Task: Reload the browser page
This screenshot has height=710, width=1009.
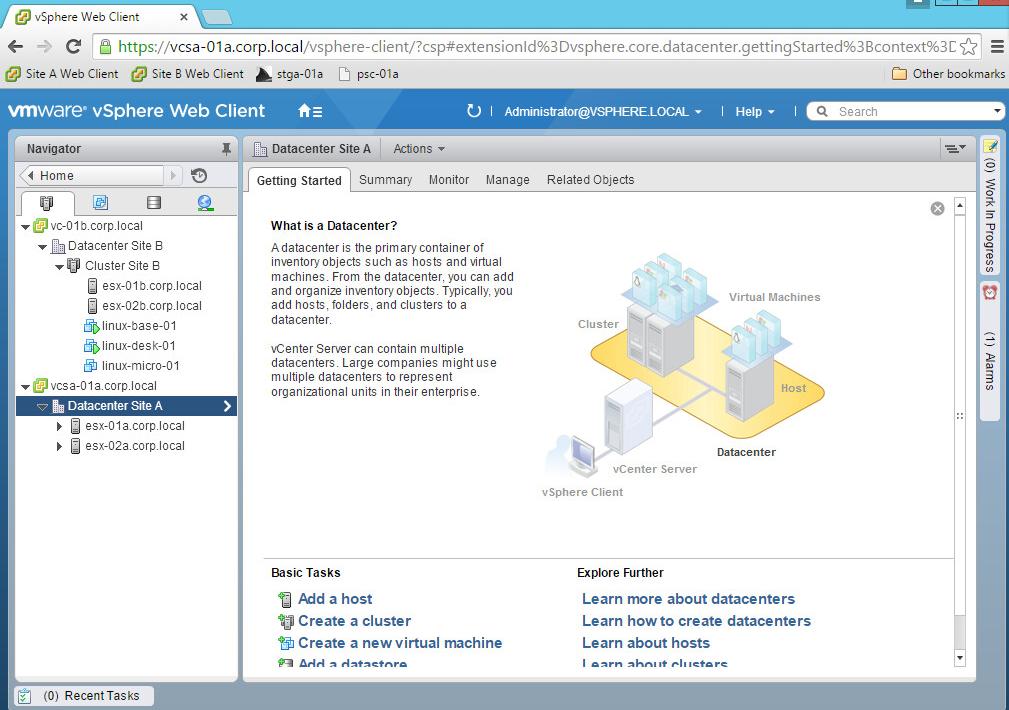Action: click(x=73, y=46)
